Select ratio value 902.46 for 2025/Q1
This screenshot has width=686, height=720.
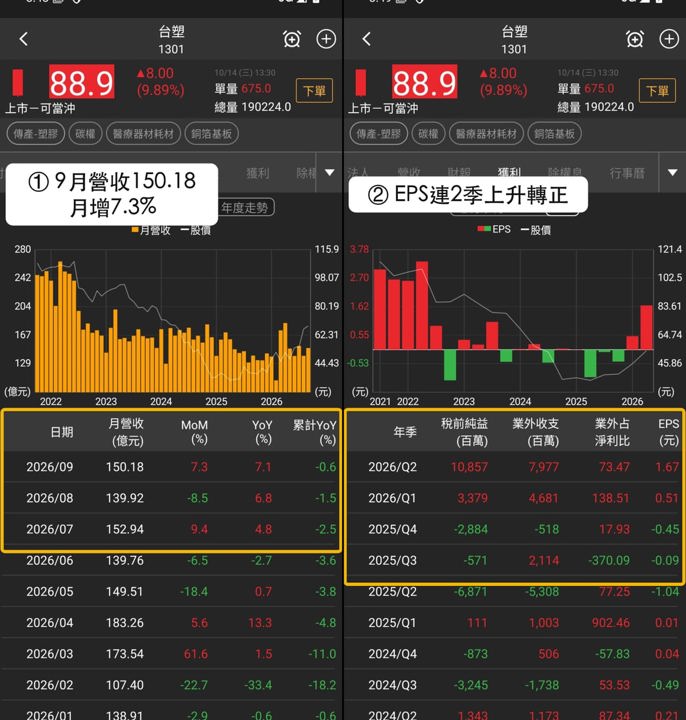pyautogui.click(x=611, y=623)
